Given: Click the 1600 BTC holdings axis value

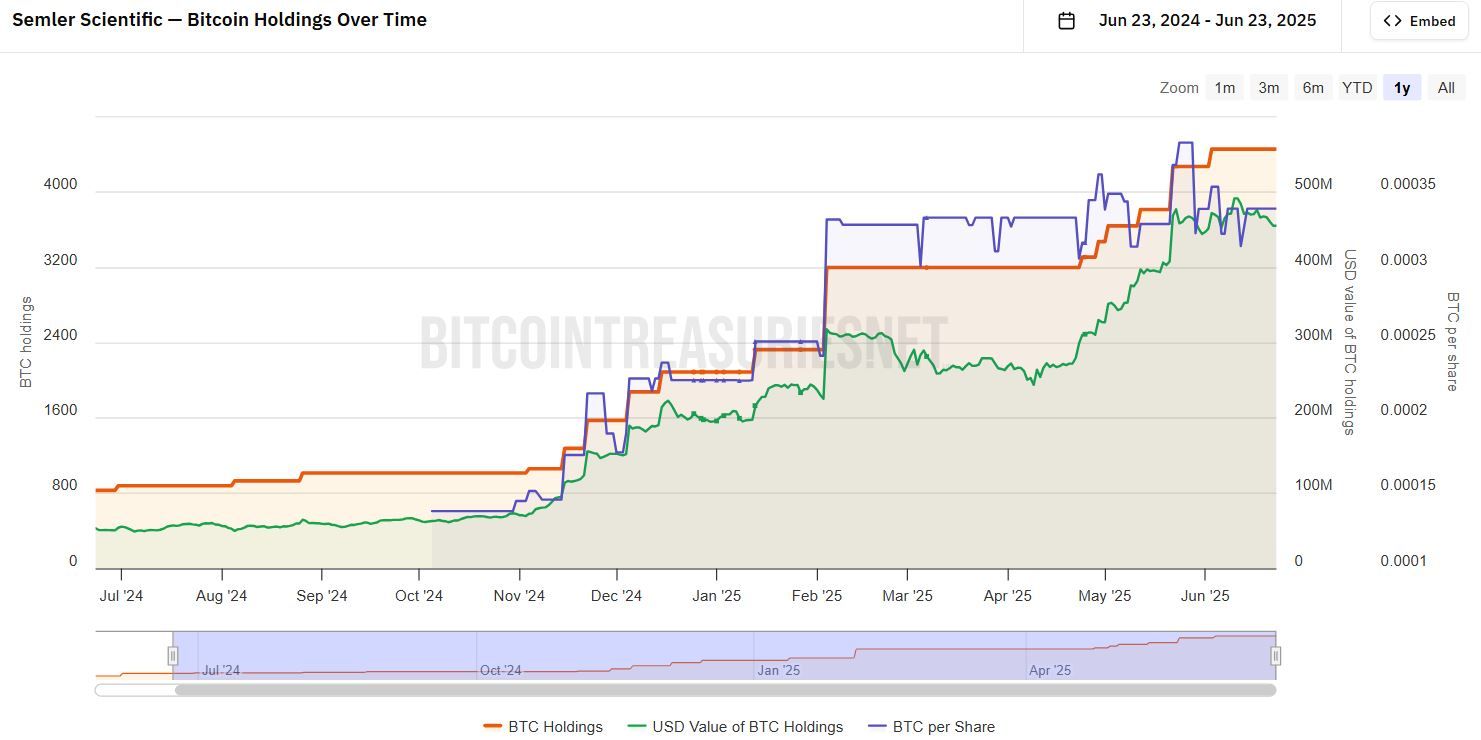Looking at the screenshot, I should tap(60, 410).
